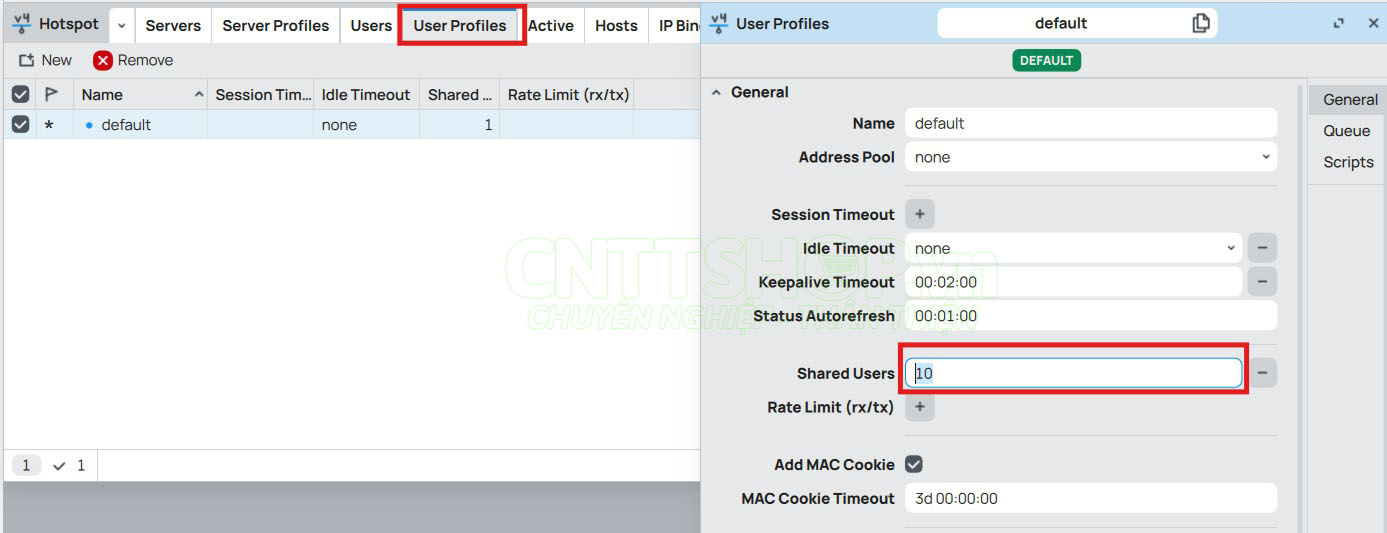Viewport: 1387px width, 533px height.
Task: Remove Idle Timeout with its minus button
Action: [x=1262, y=248]
